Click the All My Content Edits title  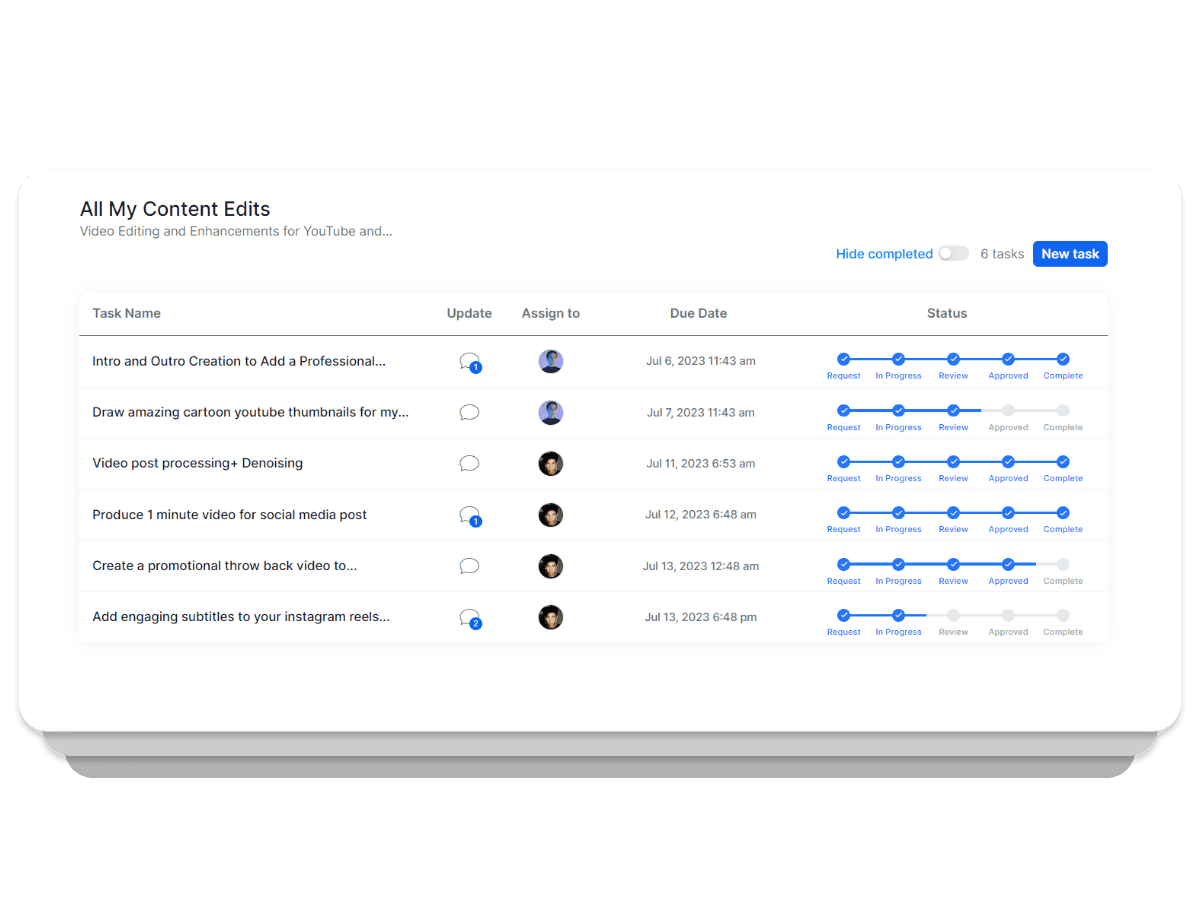[175, 209]
